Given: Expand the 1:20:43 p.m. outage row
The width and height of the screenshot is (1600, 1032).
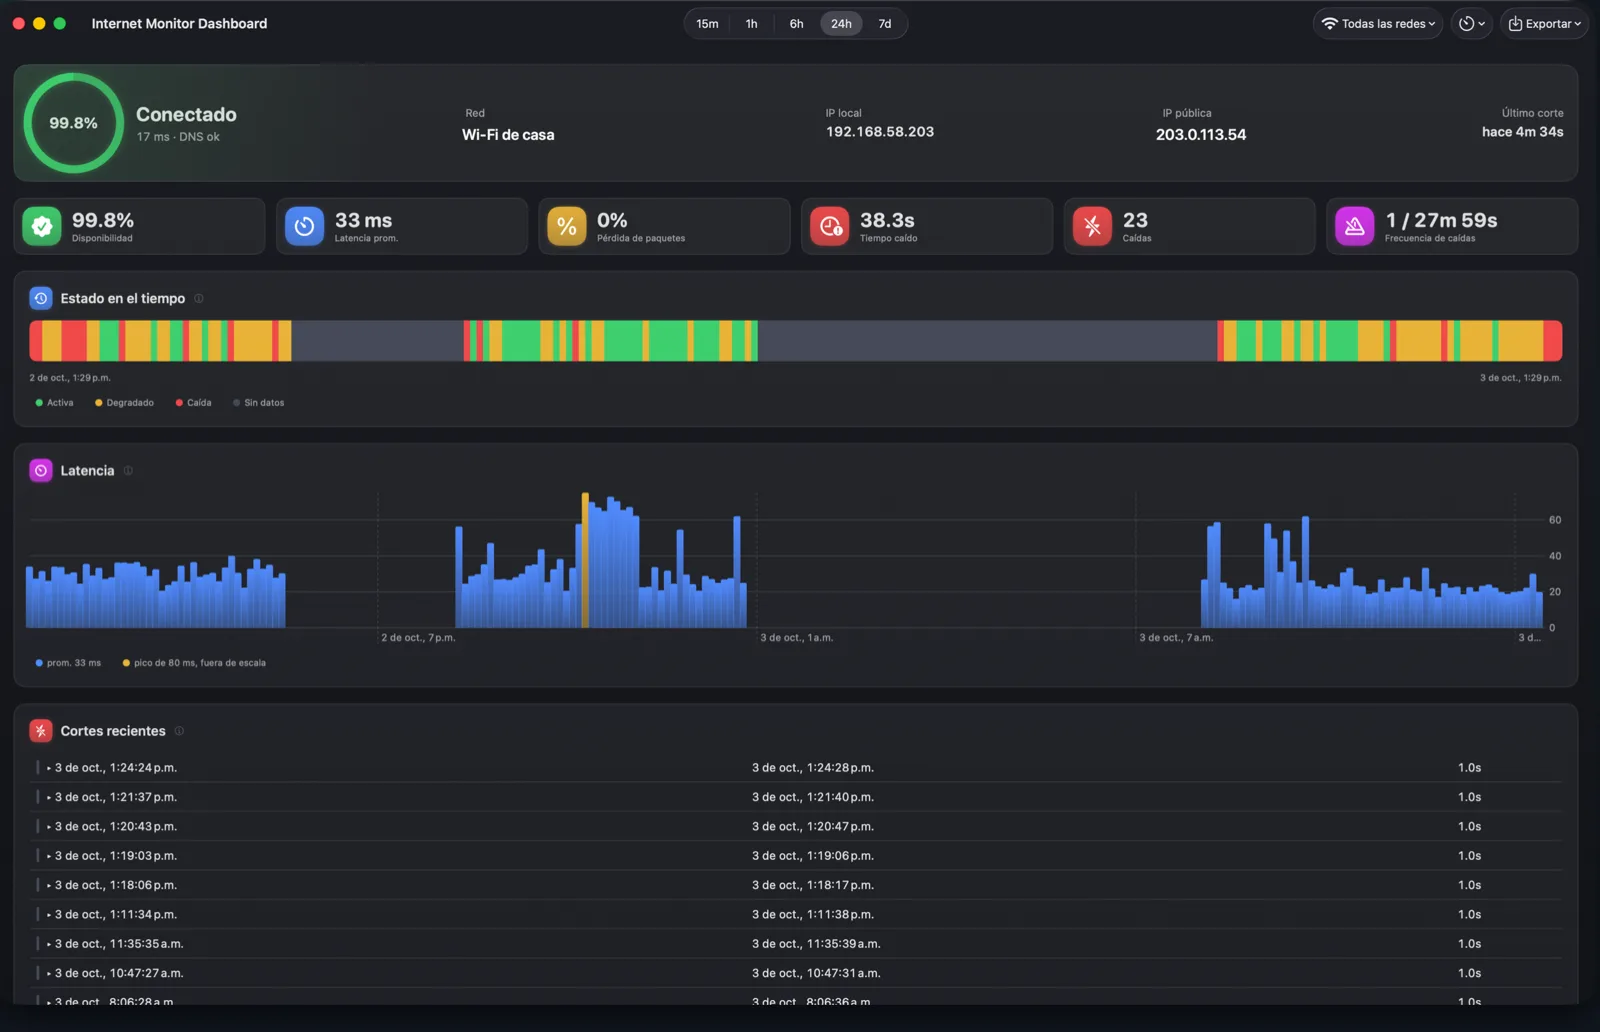Looking at the screenshot, I should coord(48,827).
